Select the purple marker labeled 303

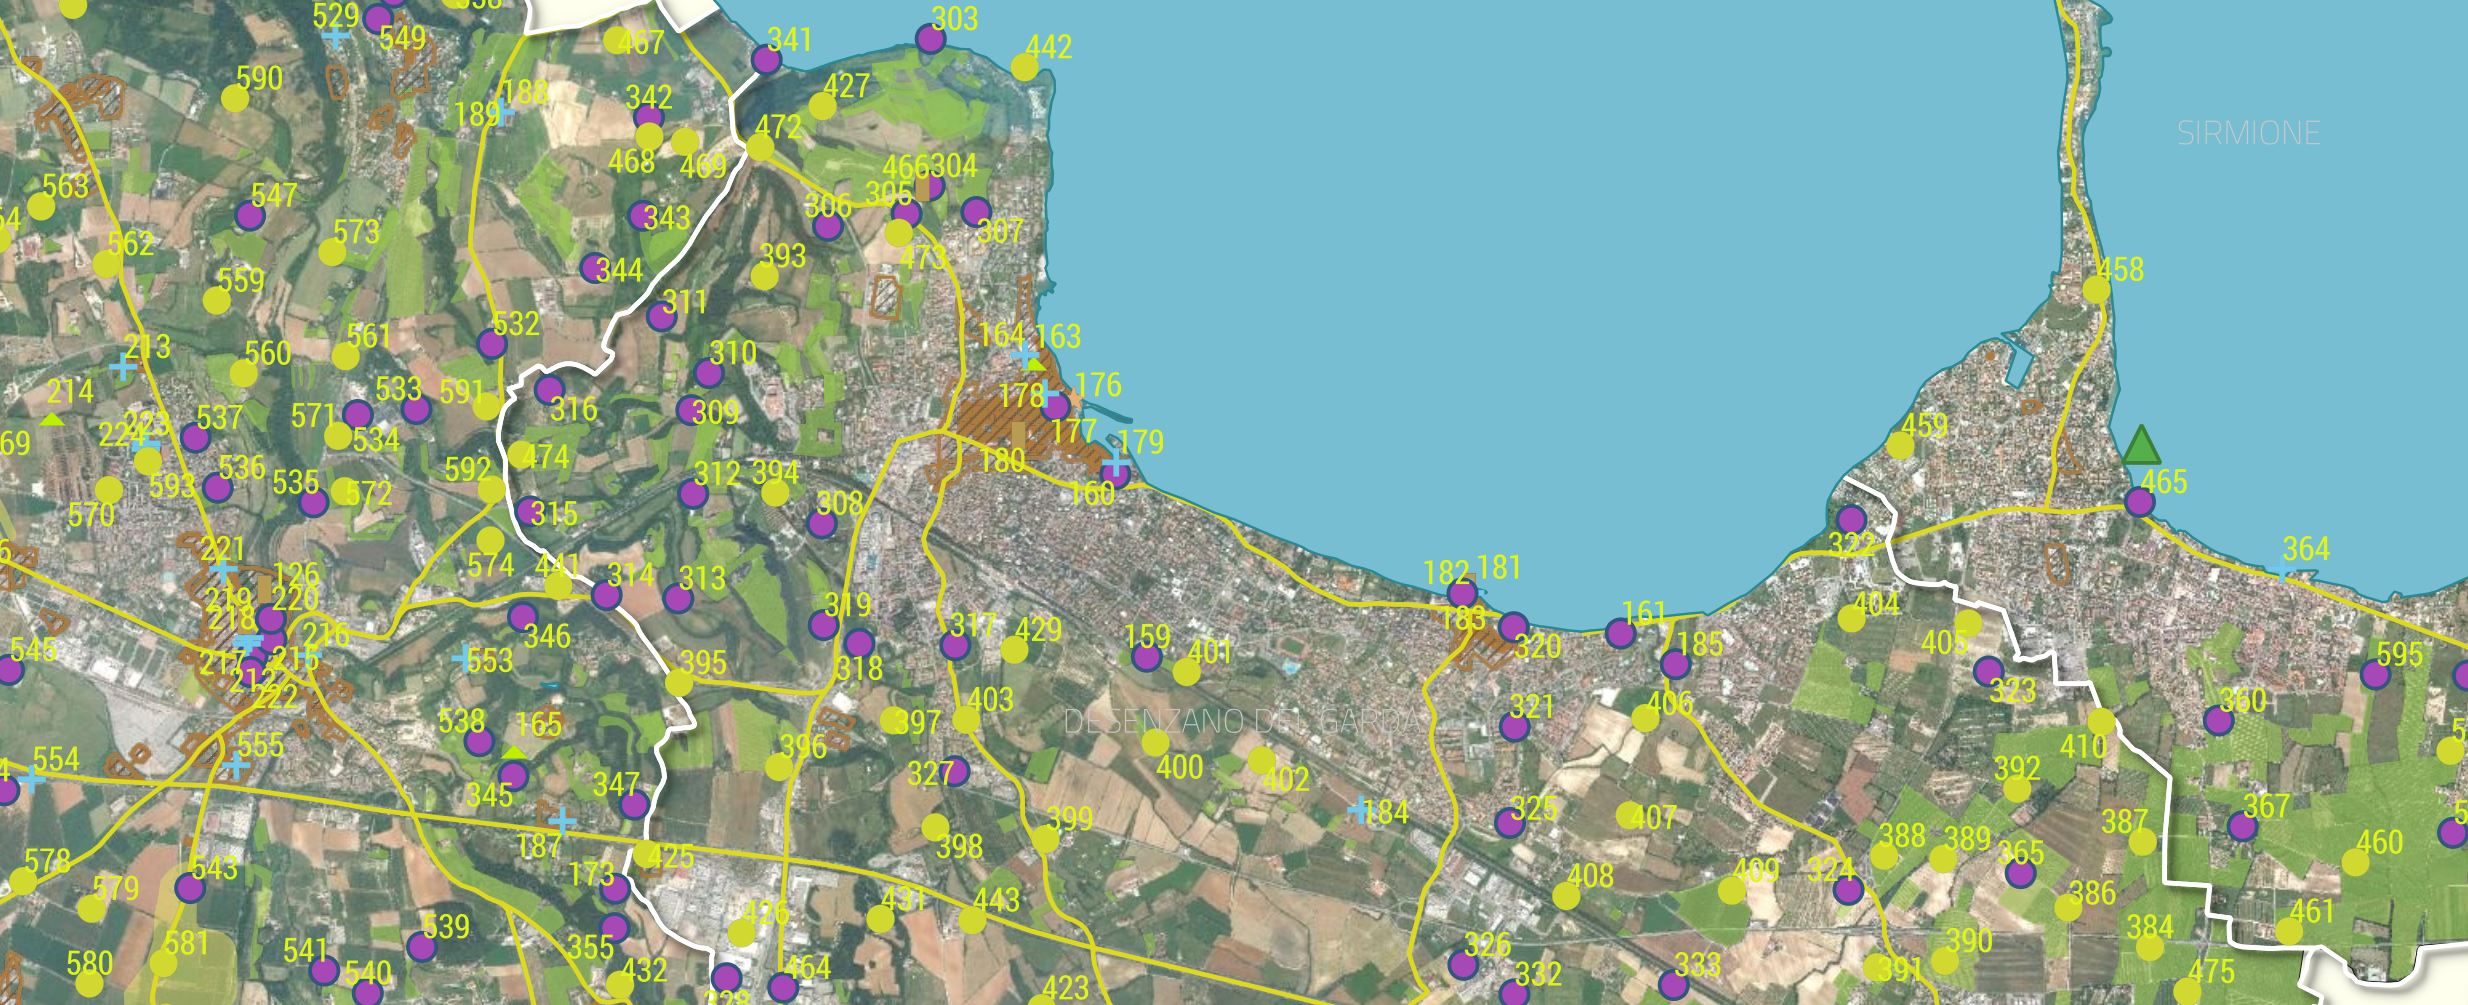click(930, 39)
